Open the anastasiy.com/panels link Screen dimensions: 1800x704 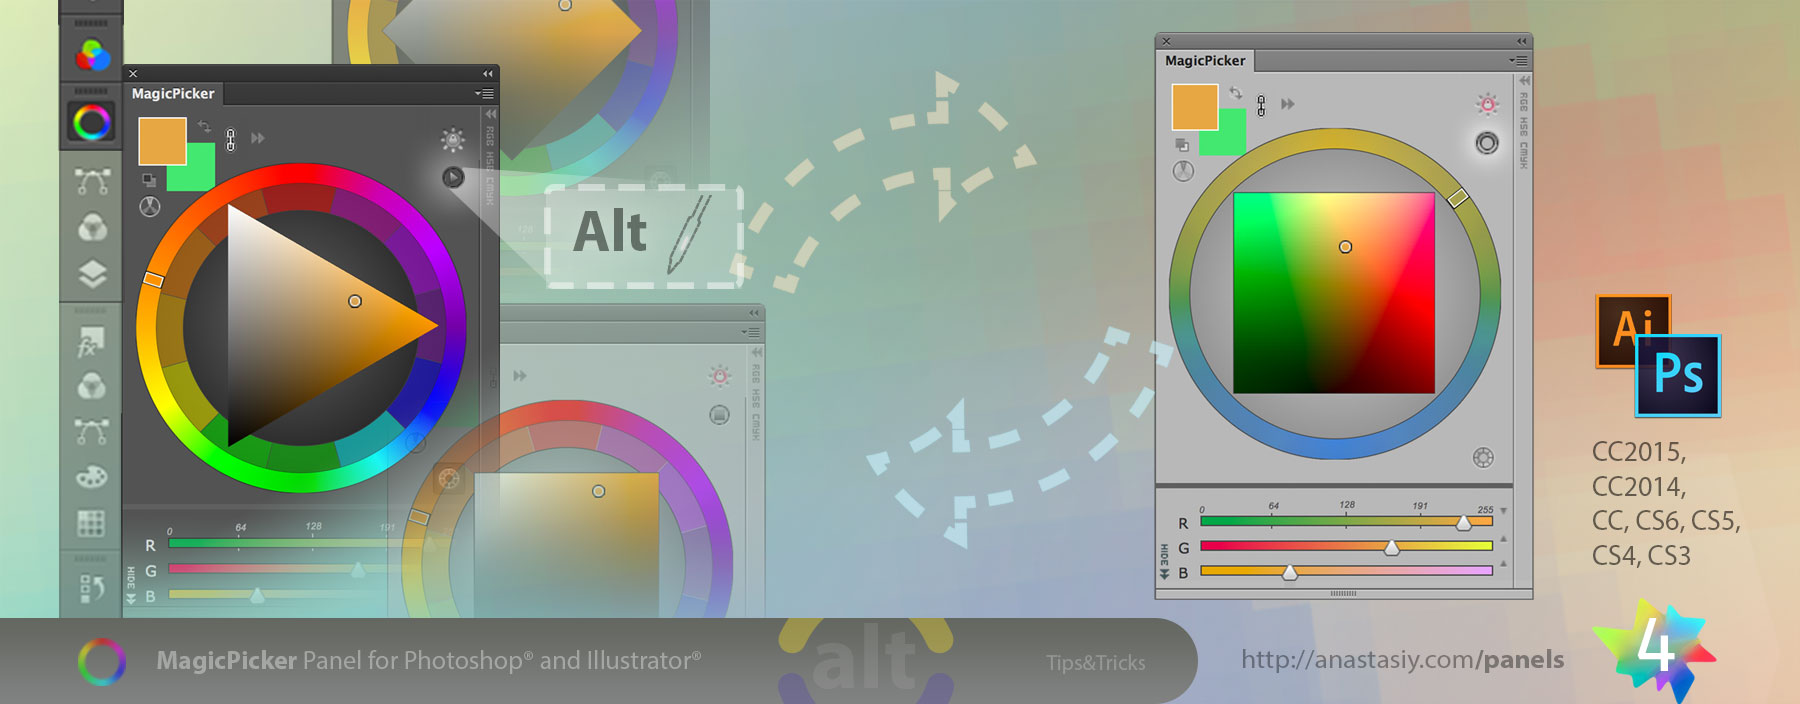[x=1402, y=660]
